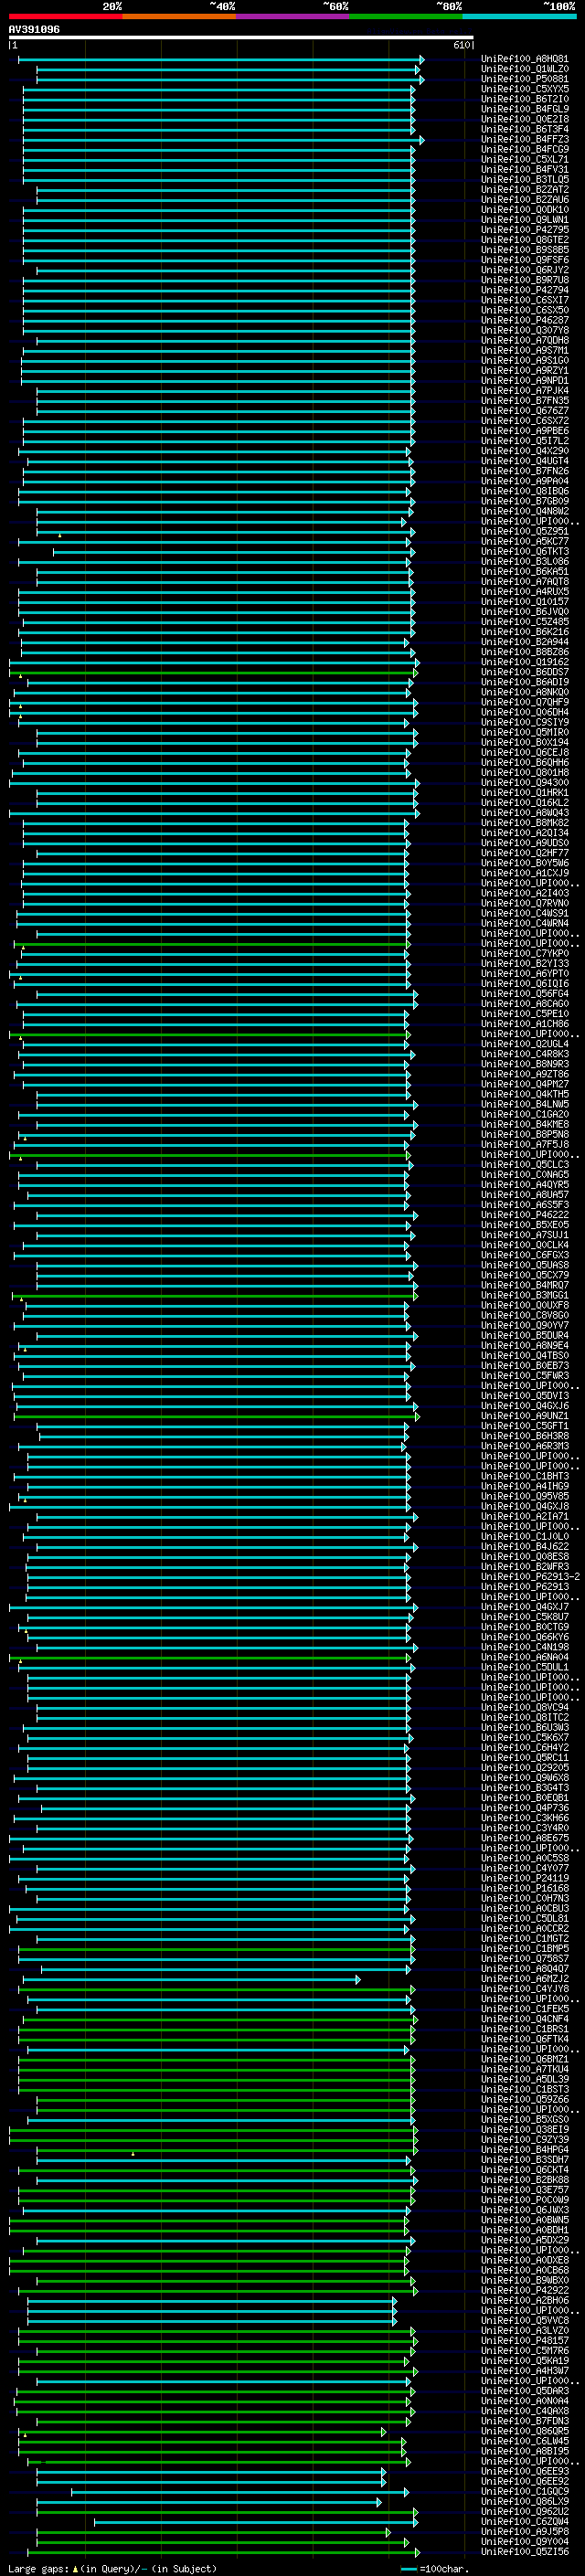Screen dimensions: 585x2576
Task: Select the UniRef100_B2ZAU6 label
Action: (524, 199)
